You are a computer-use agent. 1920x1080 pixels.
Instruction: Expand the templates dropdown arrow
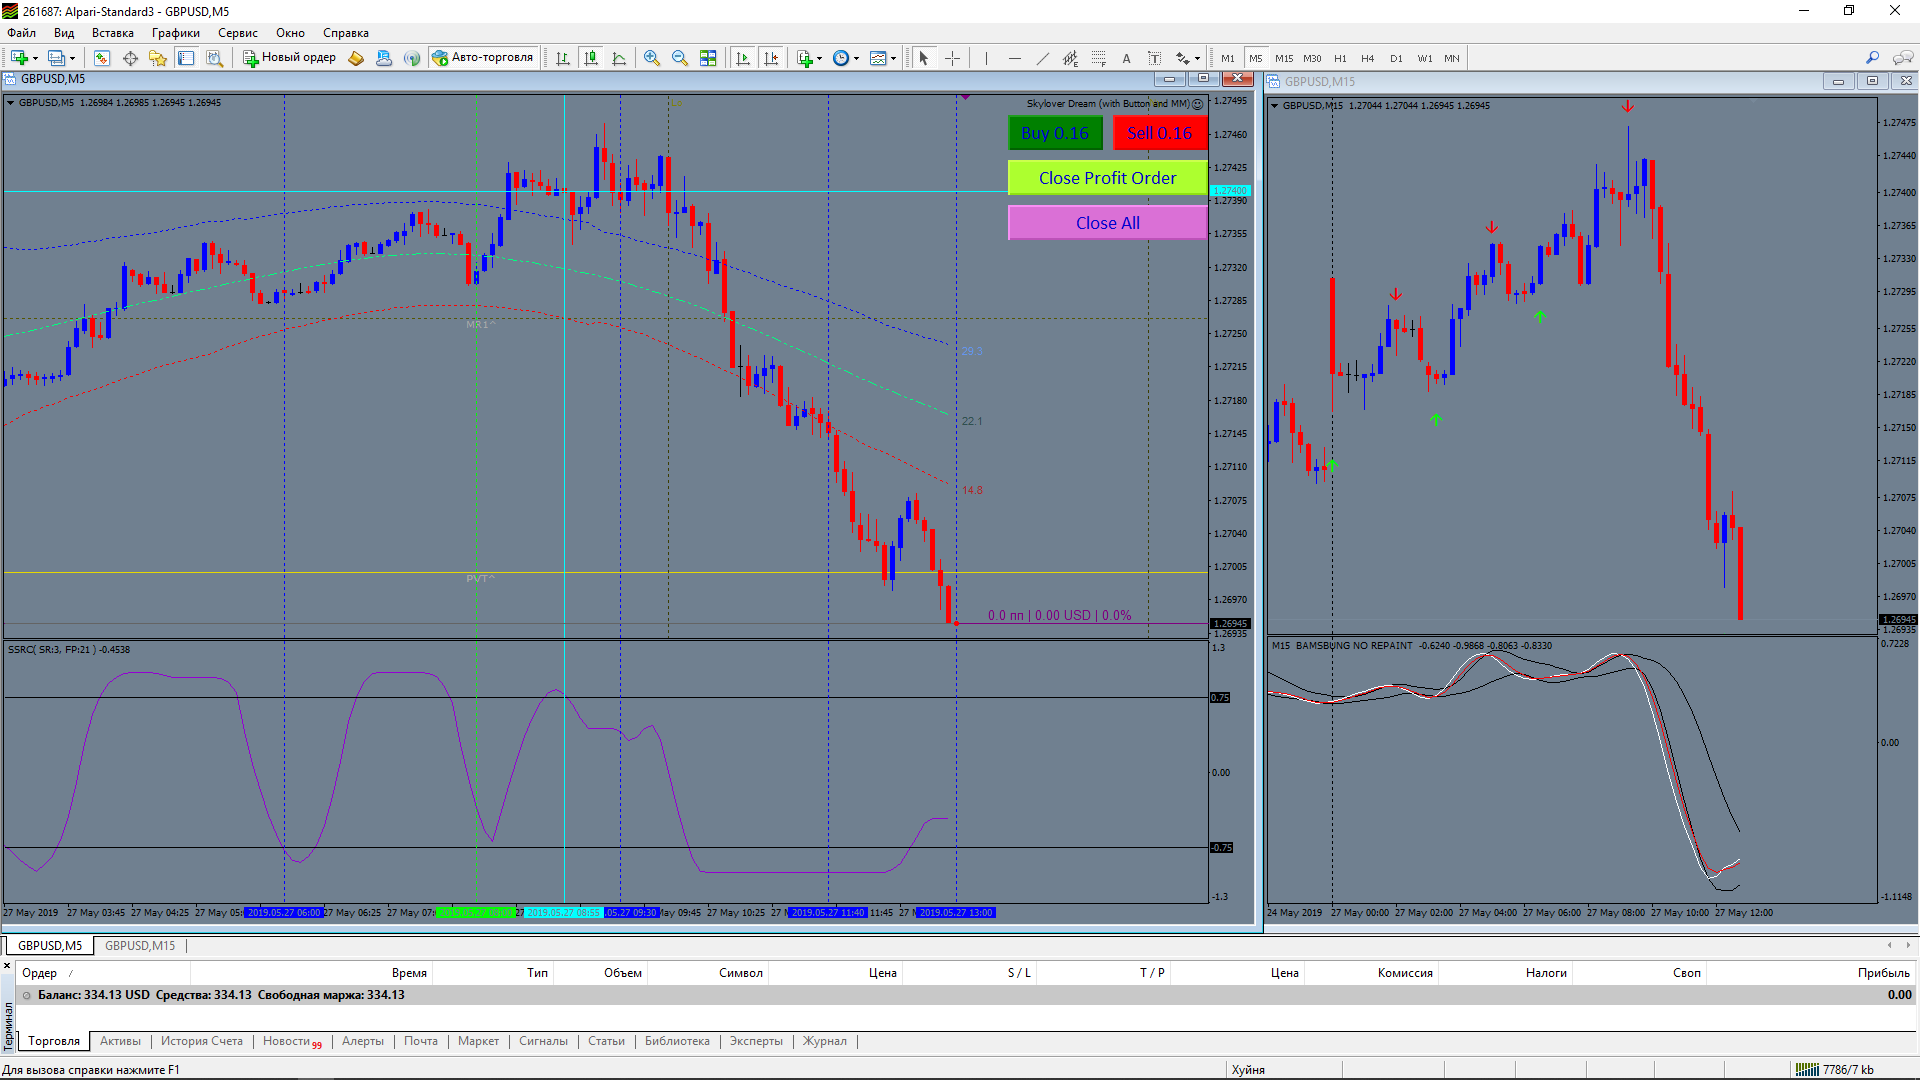point(893,58)
